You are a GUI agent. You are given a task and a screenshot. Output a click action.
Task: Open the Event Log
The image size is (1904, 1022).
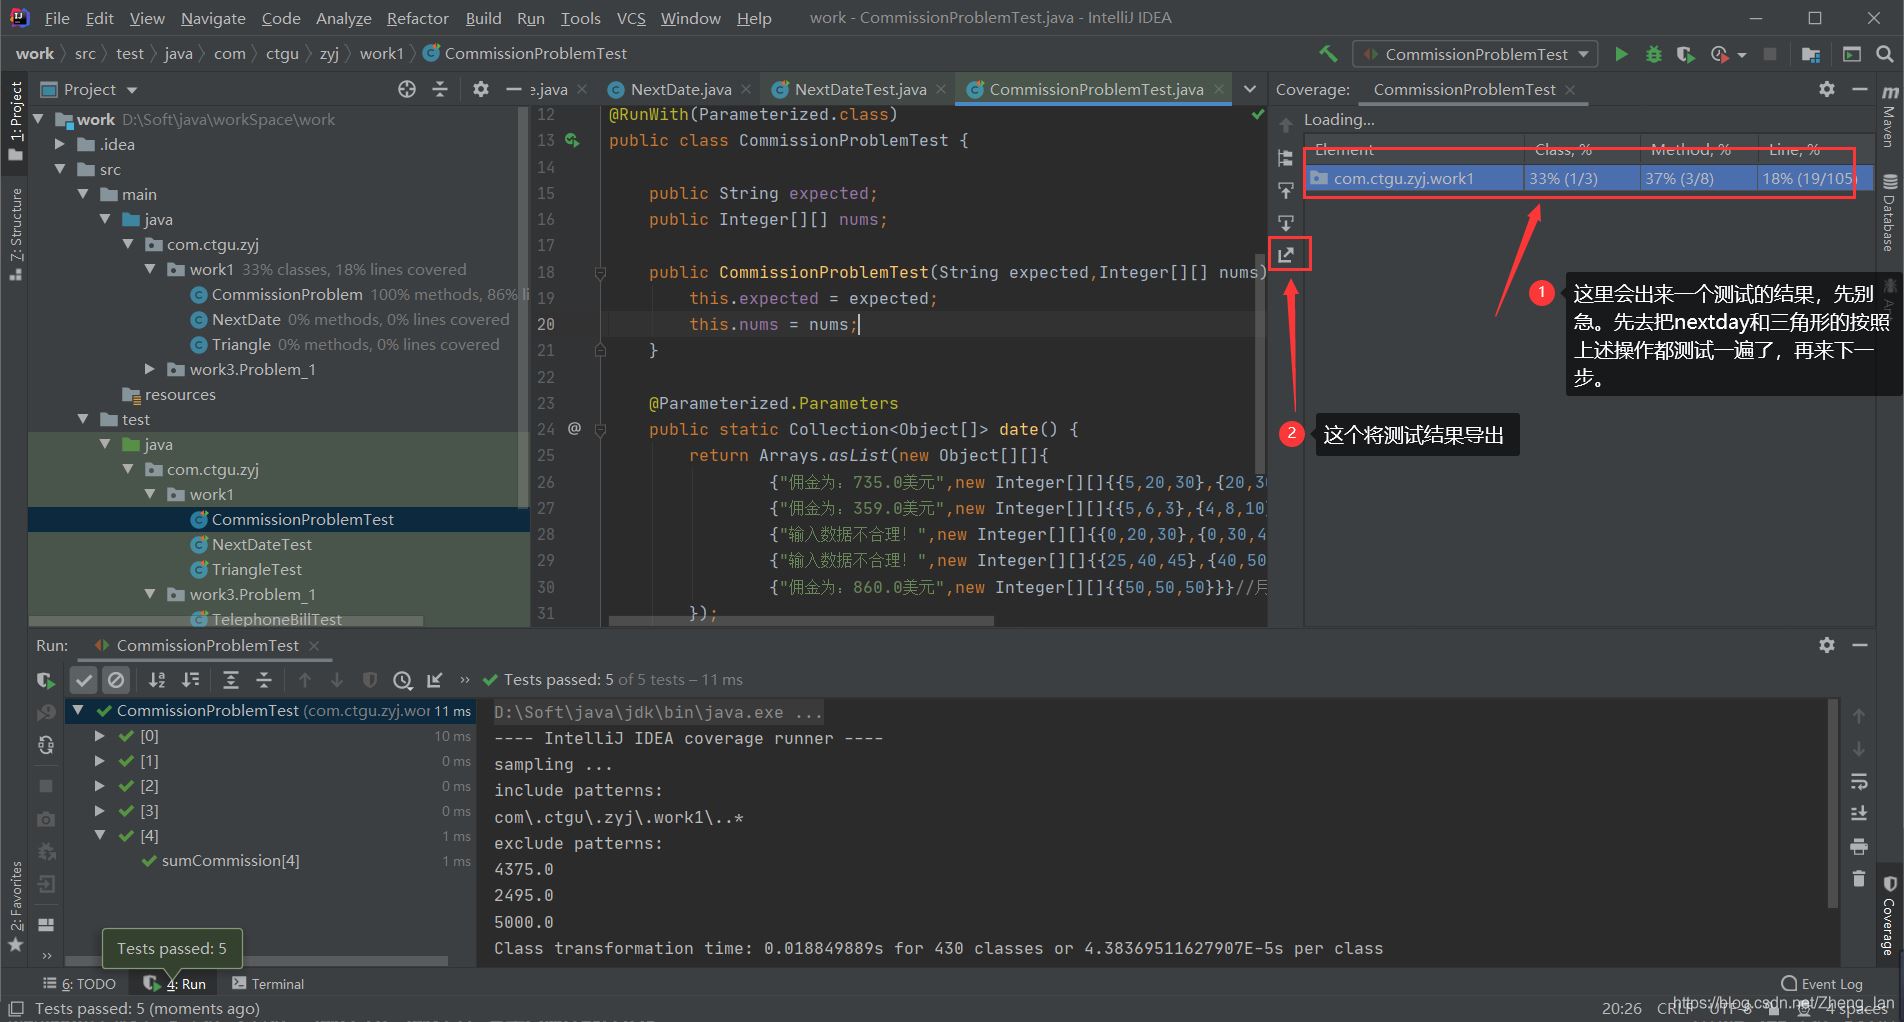tap(1822, 984)
